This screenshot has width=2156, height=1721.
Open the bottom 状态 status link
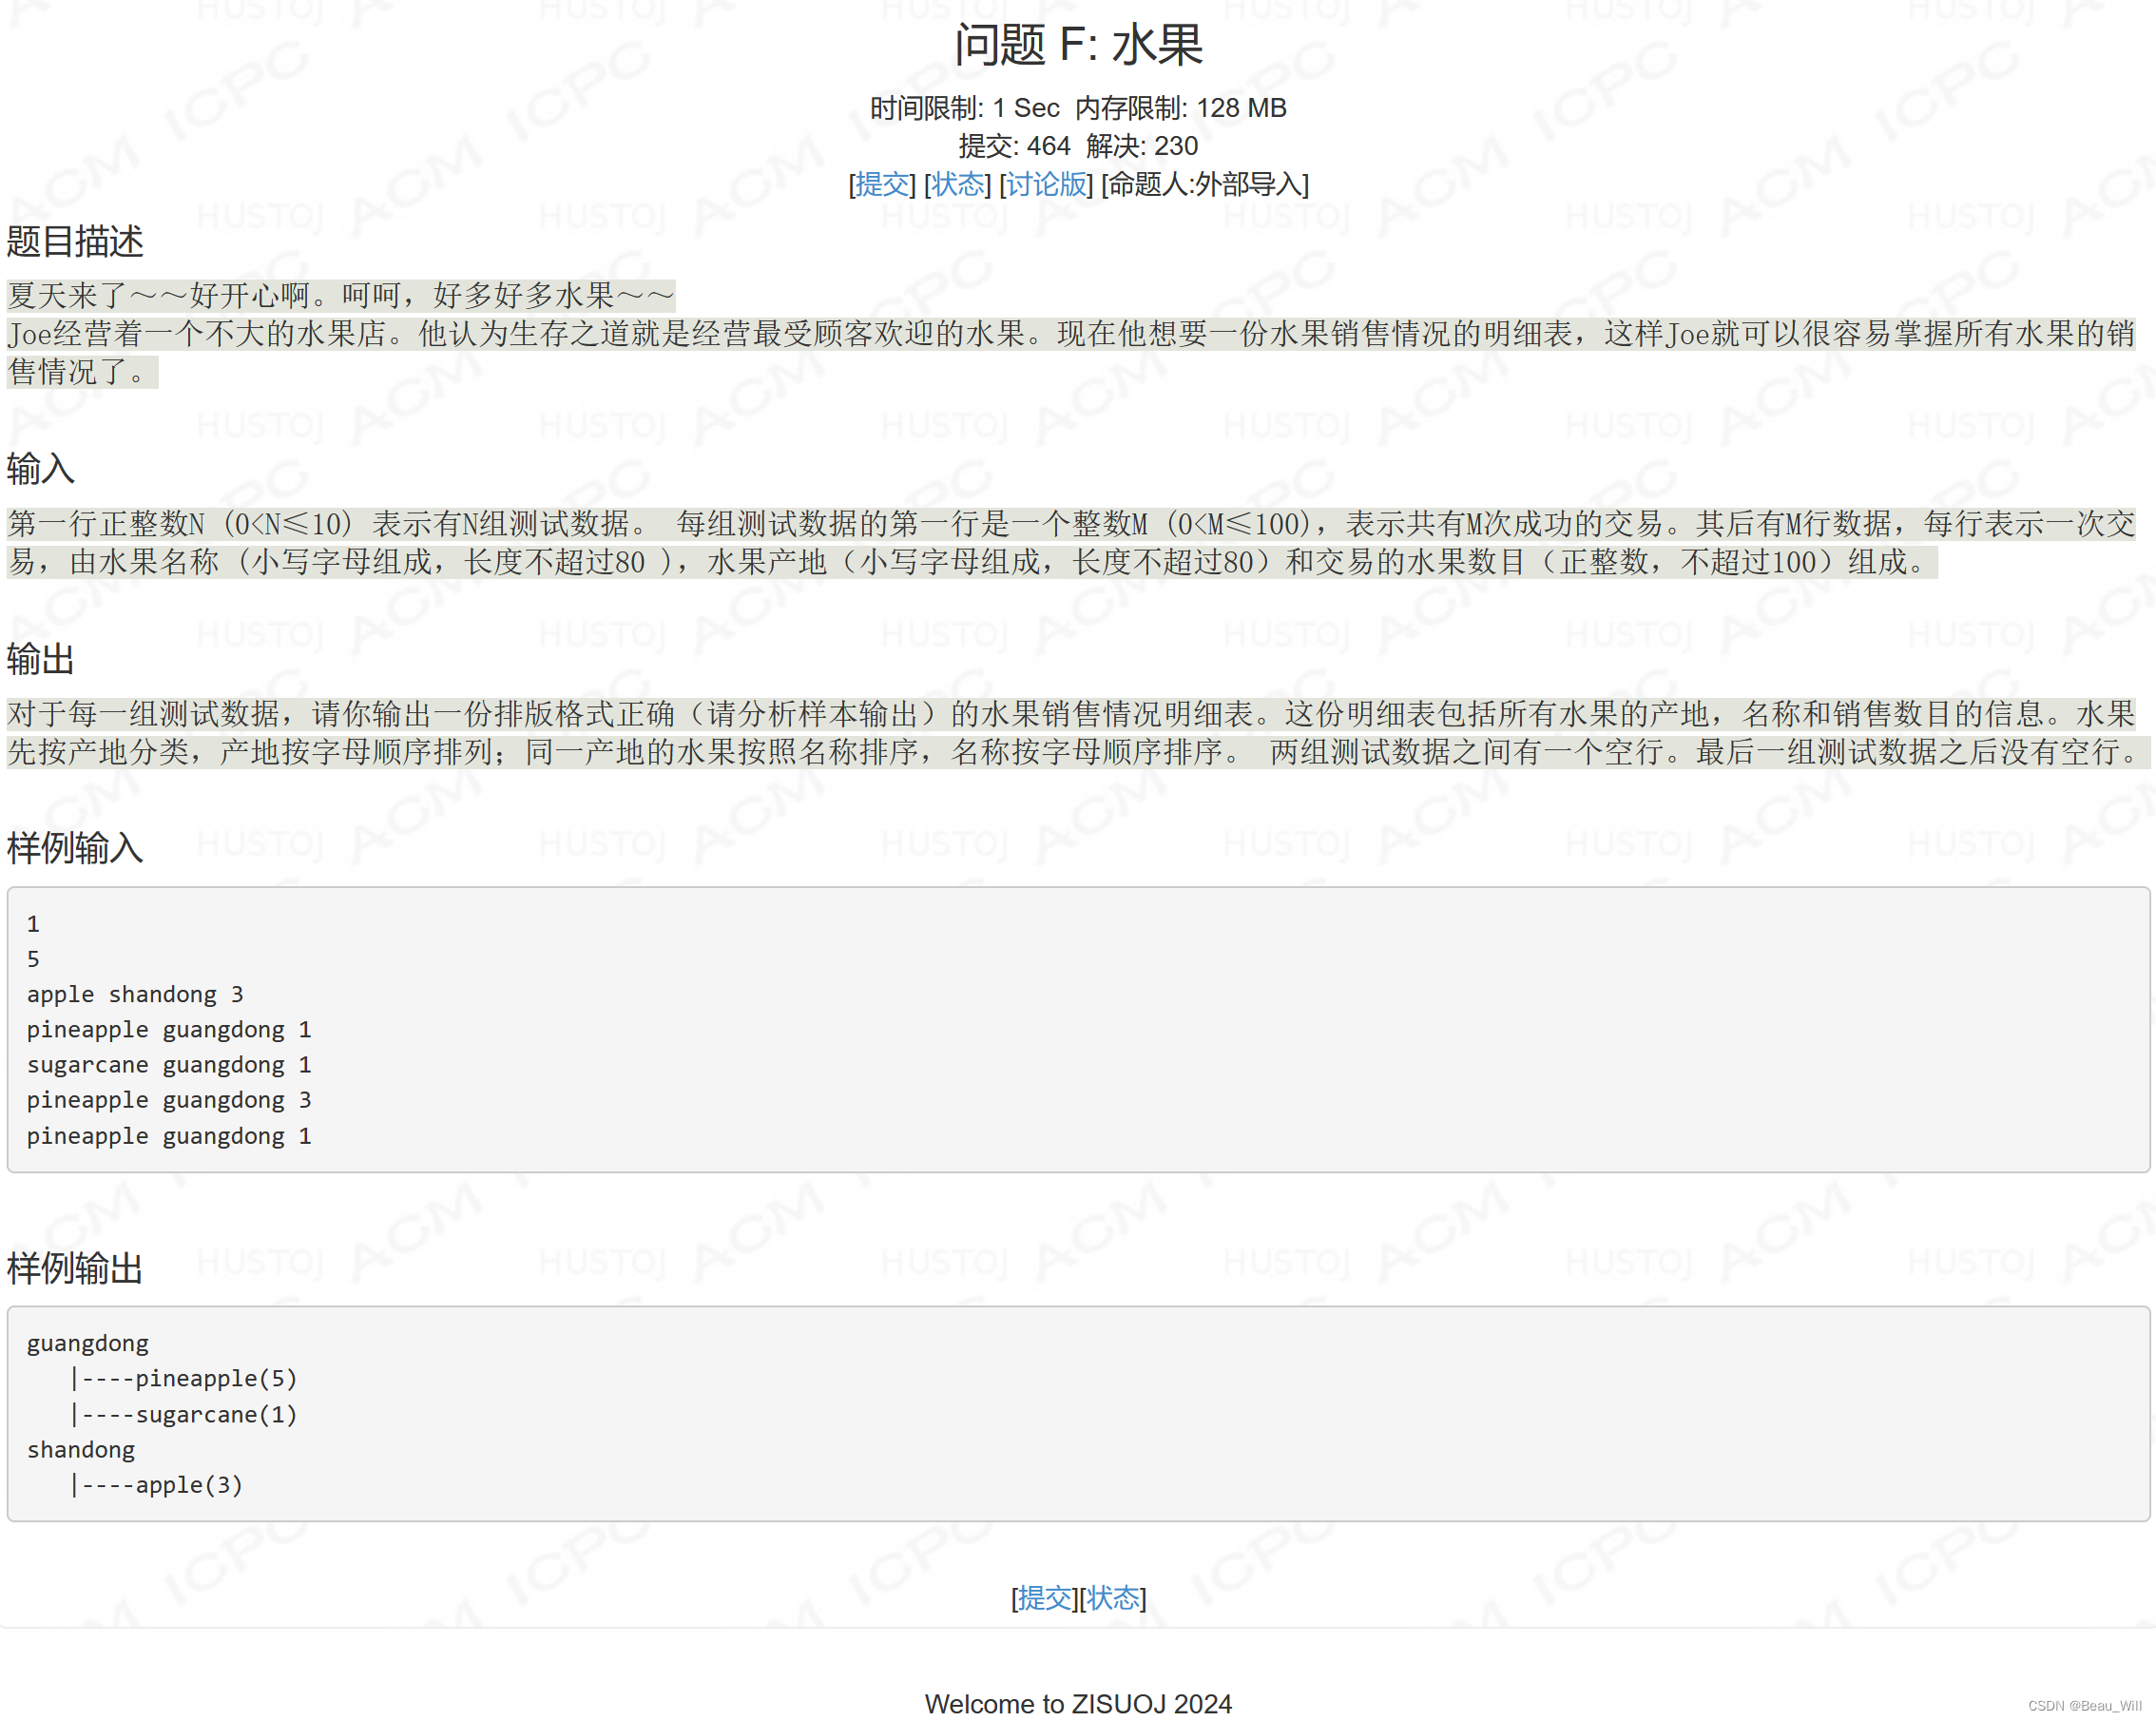click(x=1113, y=1597)
